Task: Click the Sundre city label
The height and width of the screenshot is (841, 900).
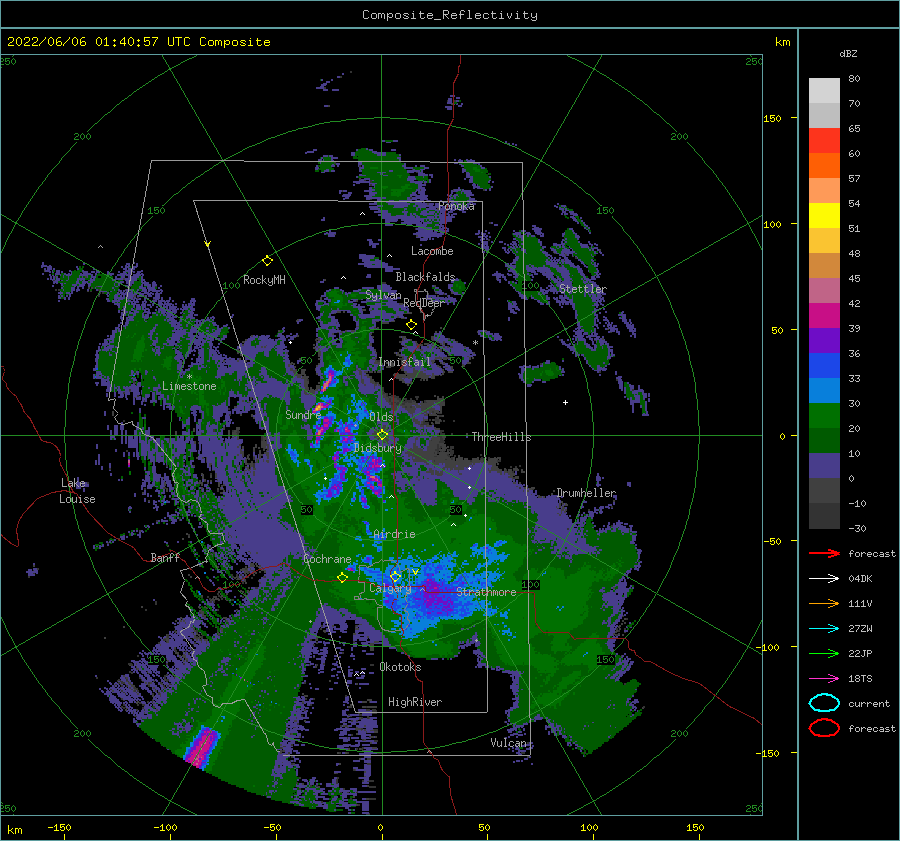Action: pos(303,415)
